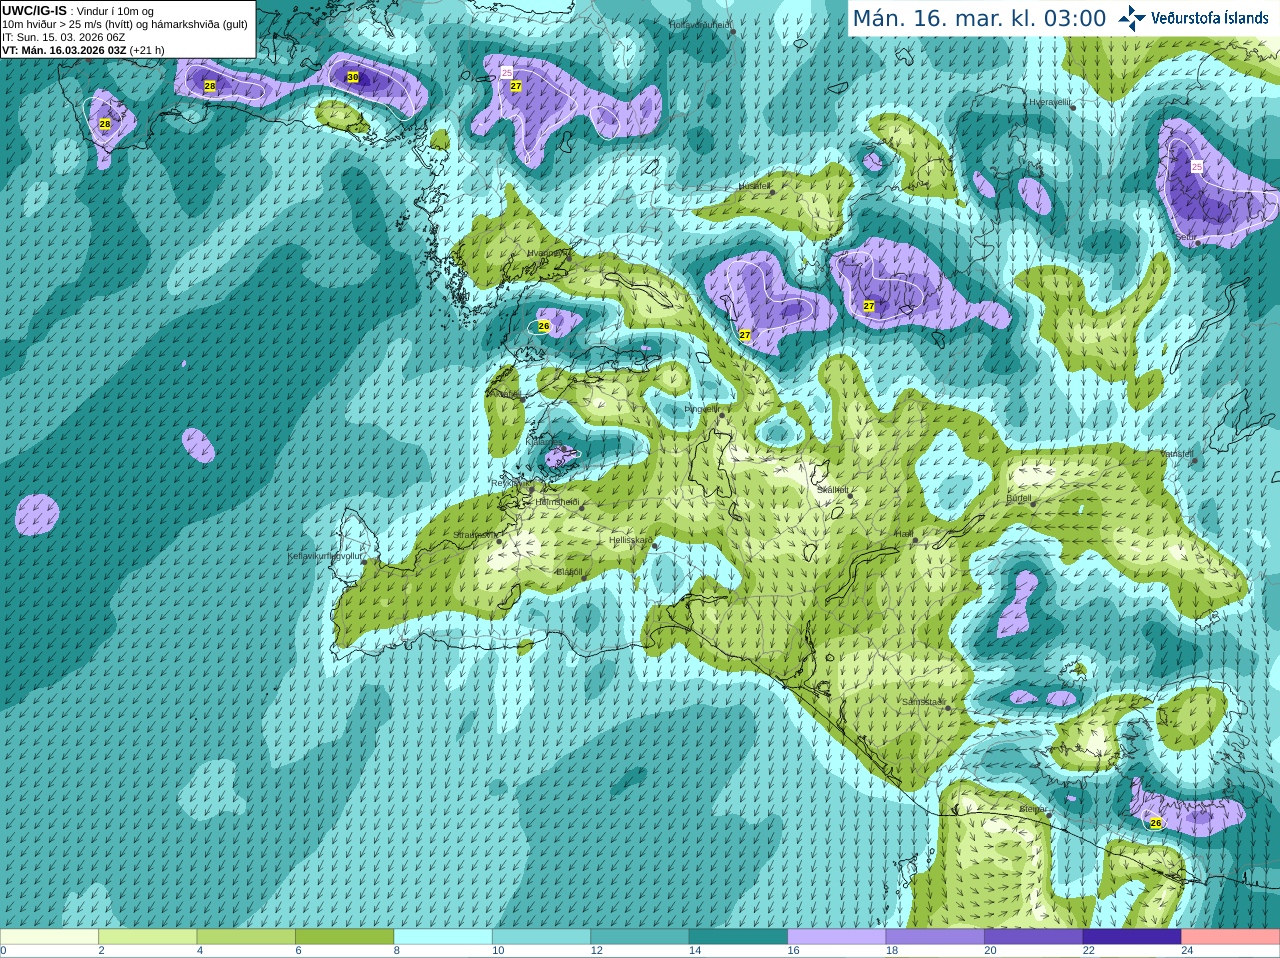This screenshot has width=1280, height=958.
Task: Pick the 0–2 m/s pale cream legend swatch
Action: coord(49,937)
